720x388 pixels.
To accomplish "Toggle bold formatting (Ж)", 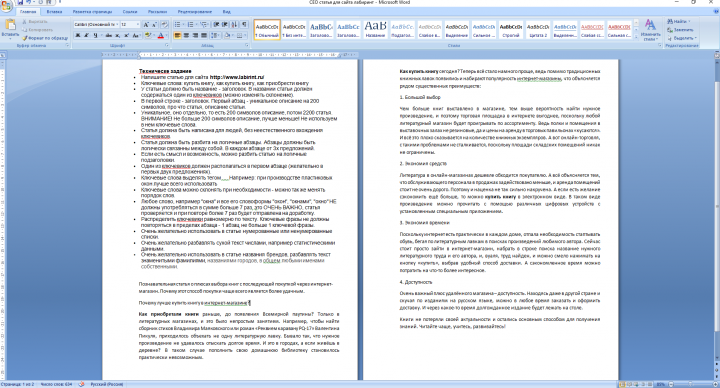I will [x=78, y=35].
